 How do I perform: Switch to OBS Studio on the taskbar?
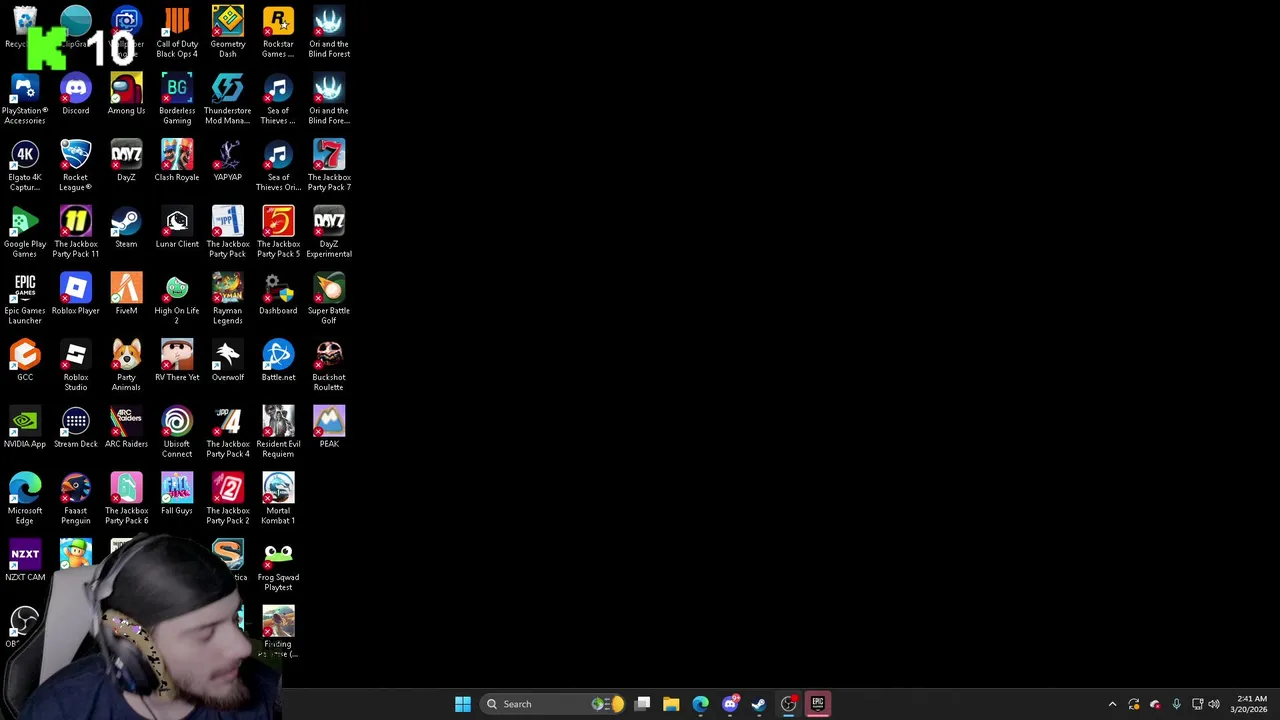tap(789, 704)
